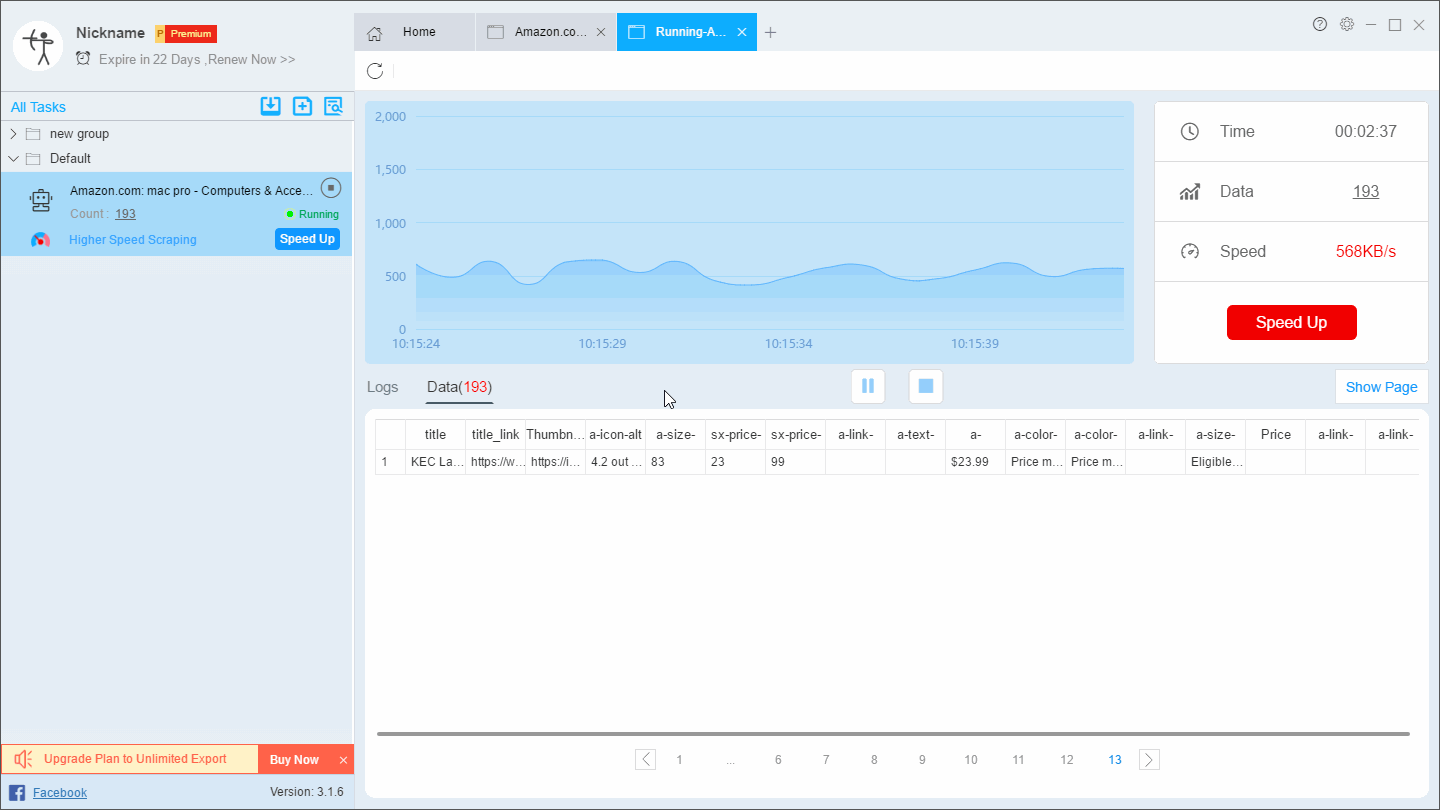Go to the next page with the right arrow
Viewport: 1440px width, 810px height.
[1149, 760]
